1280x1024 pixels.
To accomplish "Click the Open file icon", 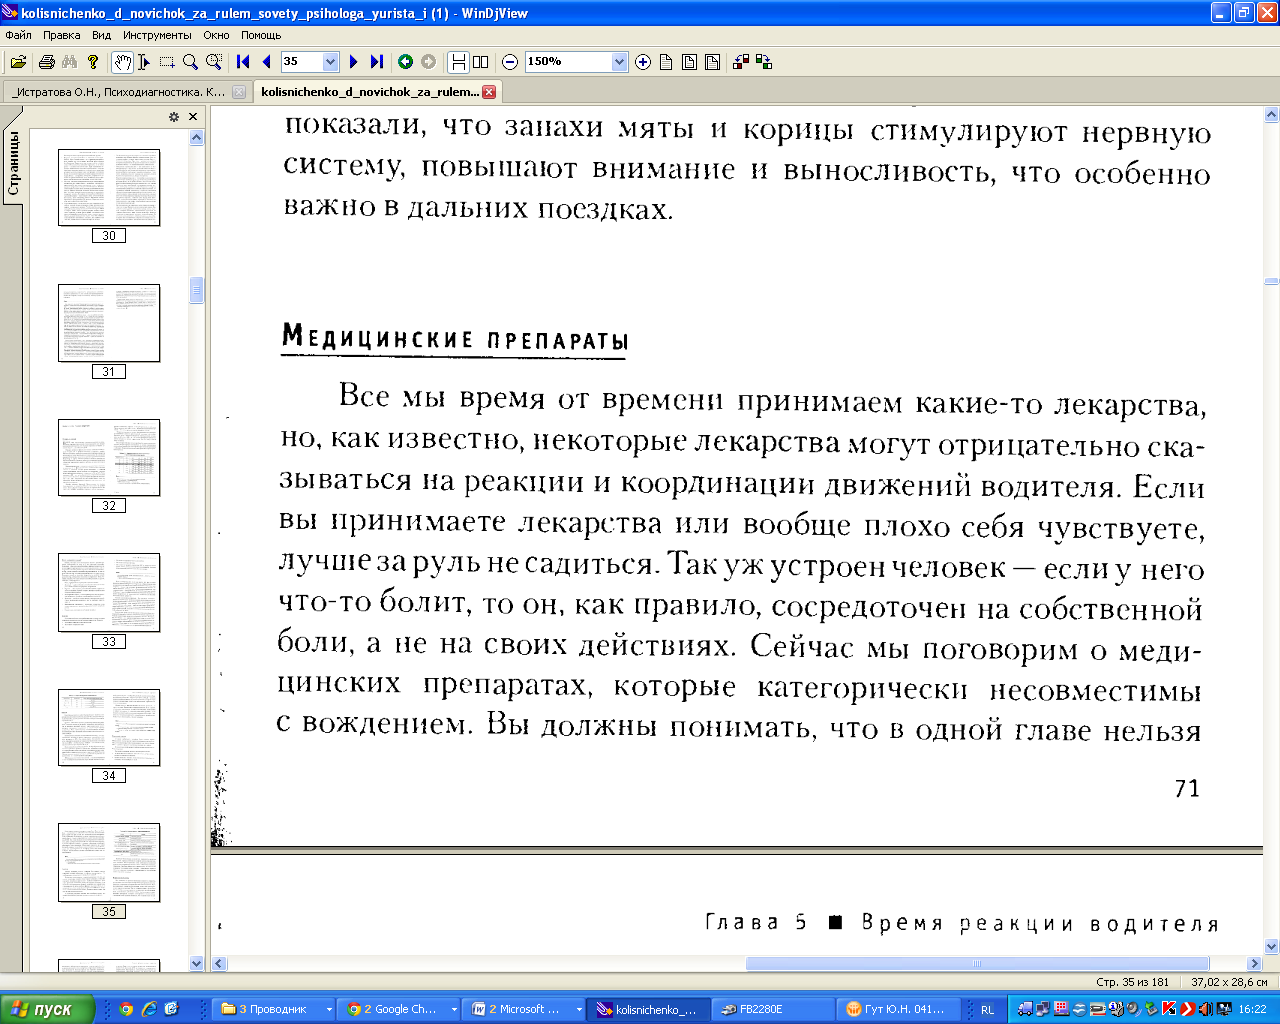I will coord(18,62).
